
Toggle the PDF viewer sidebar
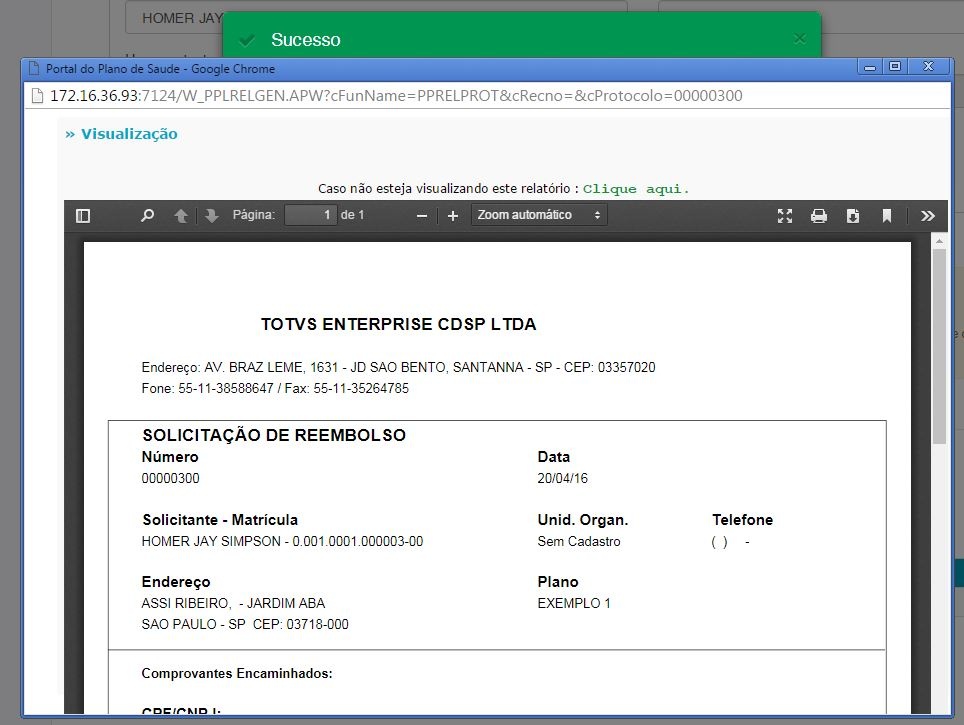tap(83, 216)
